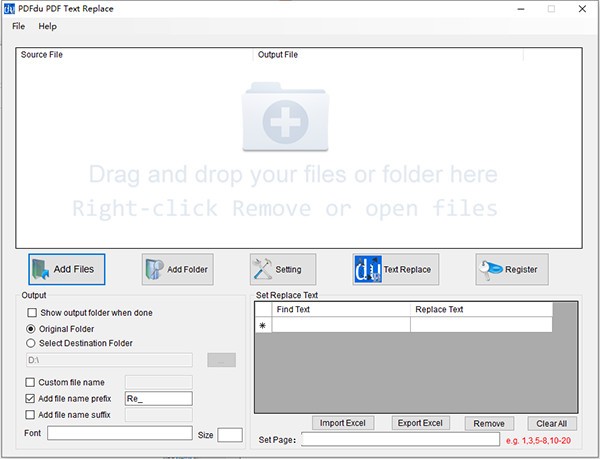The image size is (600, 459).
Task: Enable the Custom file name checkbox
Action: 30,382
